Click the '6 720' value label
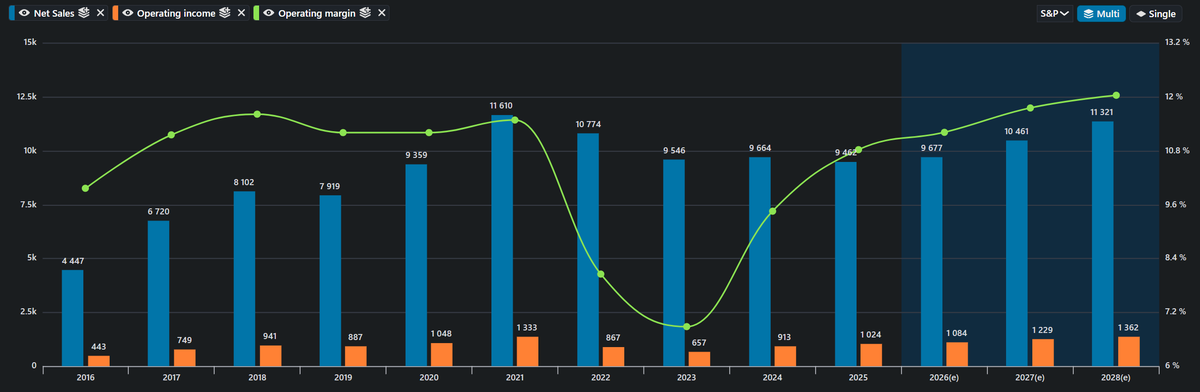Screen dimensions: 1200x392 click(159, 211)
